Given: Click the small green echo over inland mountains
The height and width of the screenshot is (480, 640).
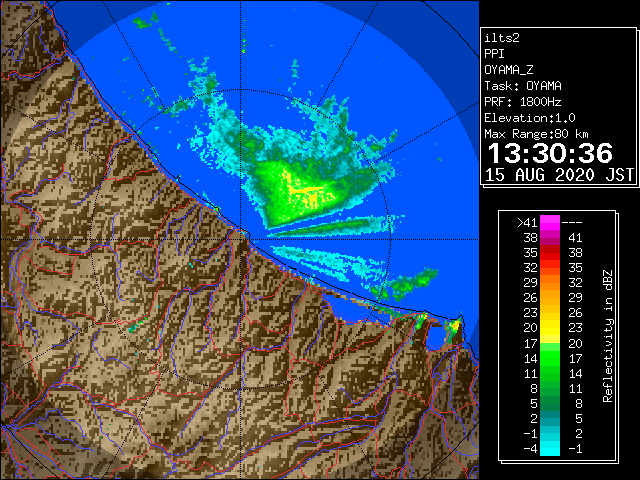Looking at the screenshot, I should (137, 325).
